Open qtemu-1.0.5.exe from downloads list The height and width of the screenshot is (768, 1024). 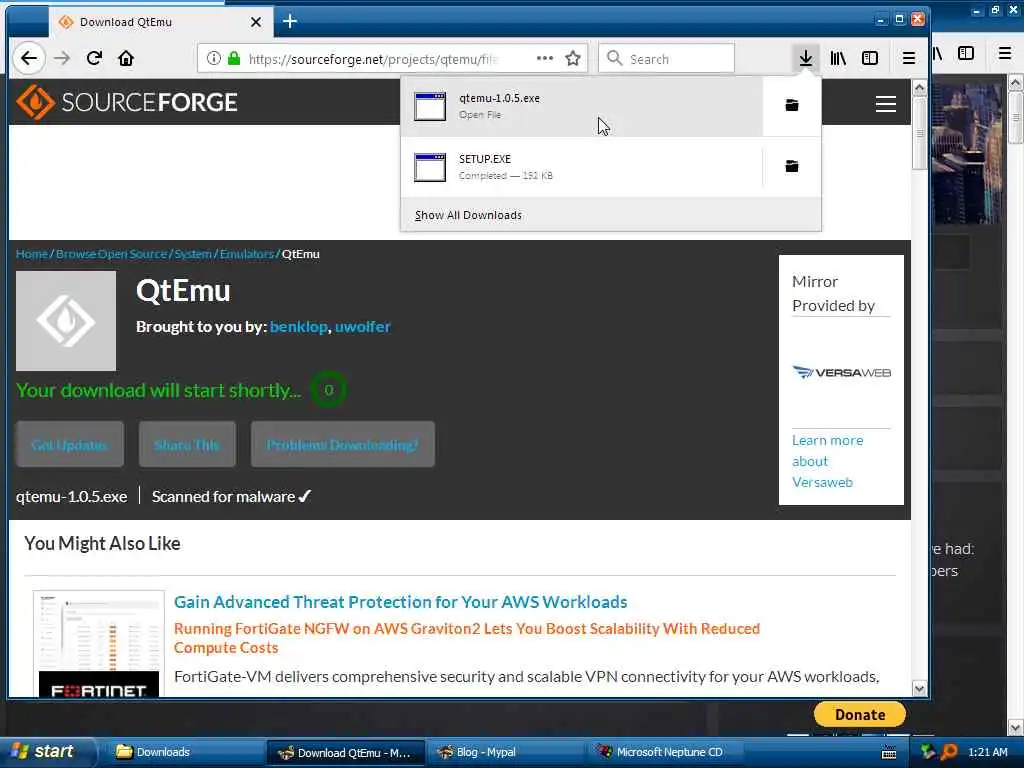[581, 106]
